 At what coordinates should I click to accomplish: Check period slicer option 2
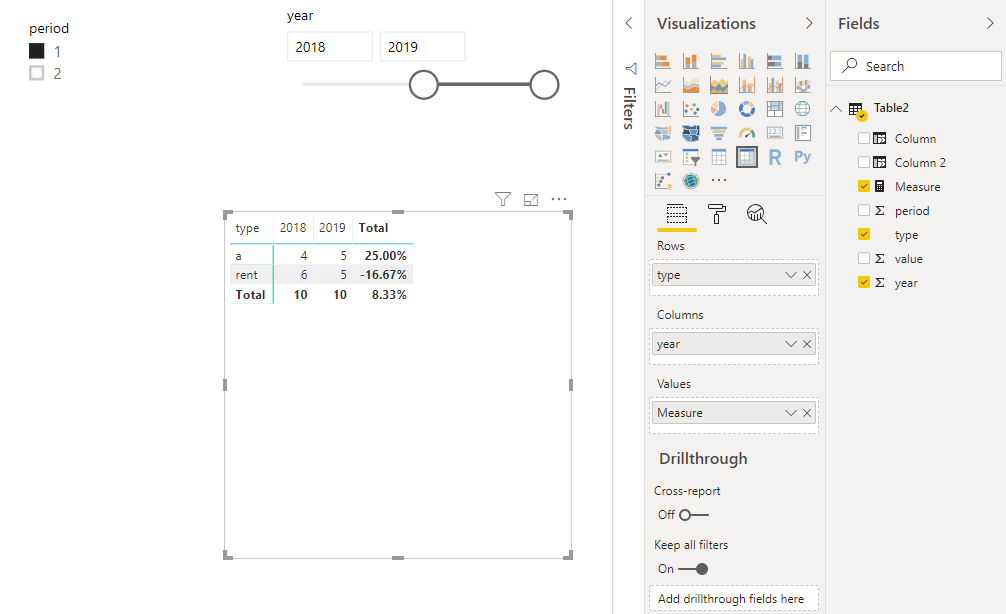click(37, 73)
